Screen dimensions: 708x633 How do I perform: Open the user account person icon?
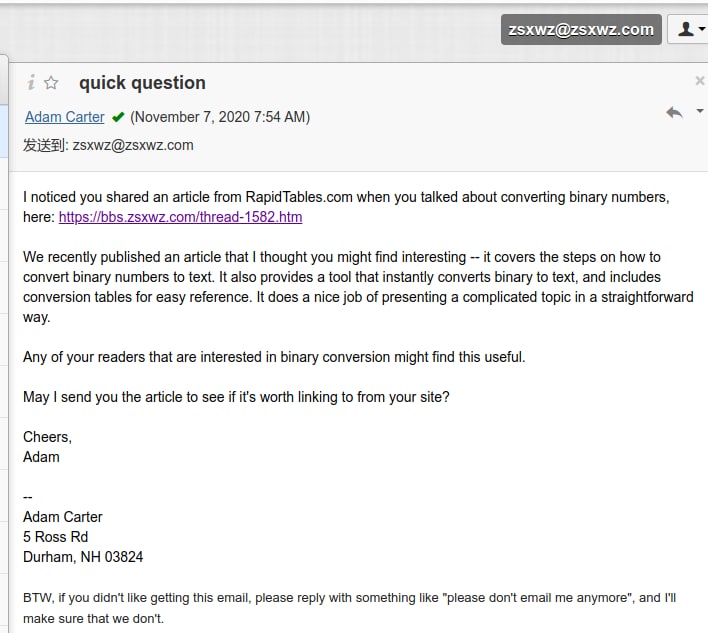685,29
